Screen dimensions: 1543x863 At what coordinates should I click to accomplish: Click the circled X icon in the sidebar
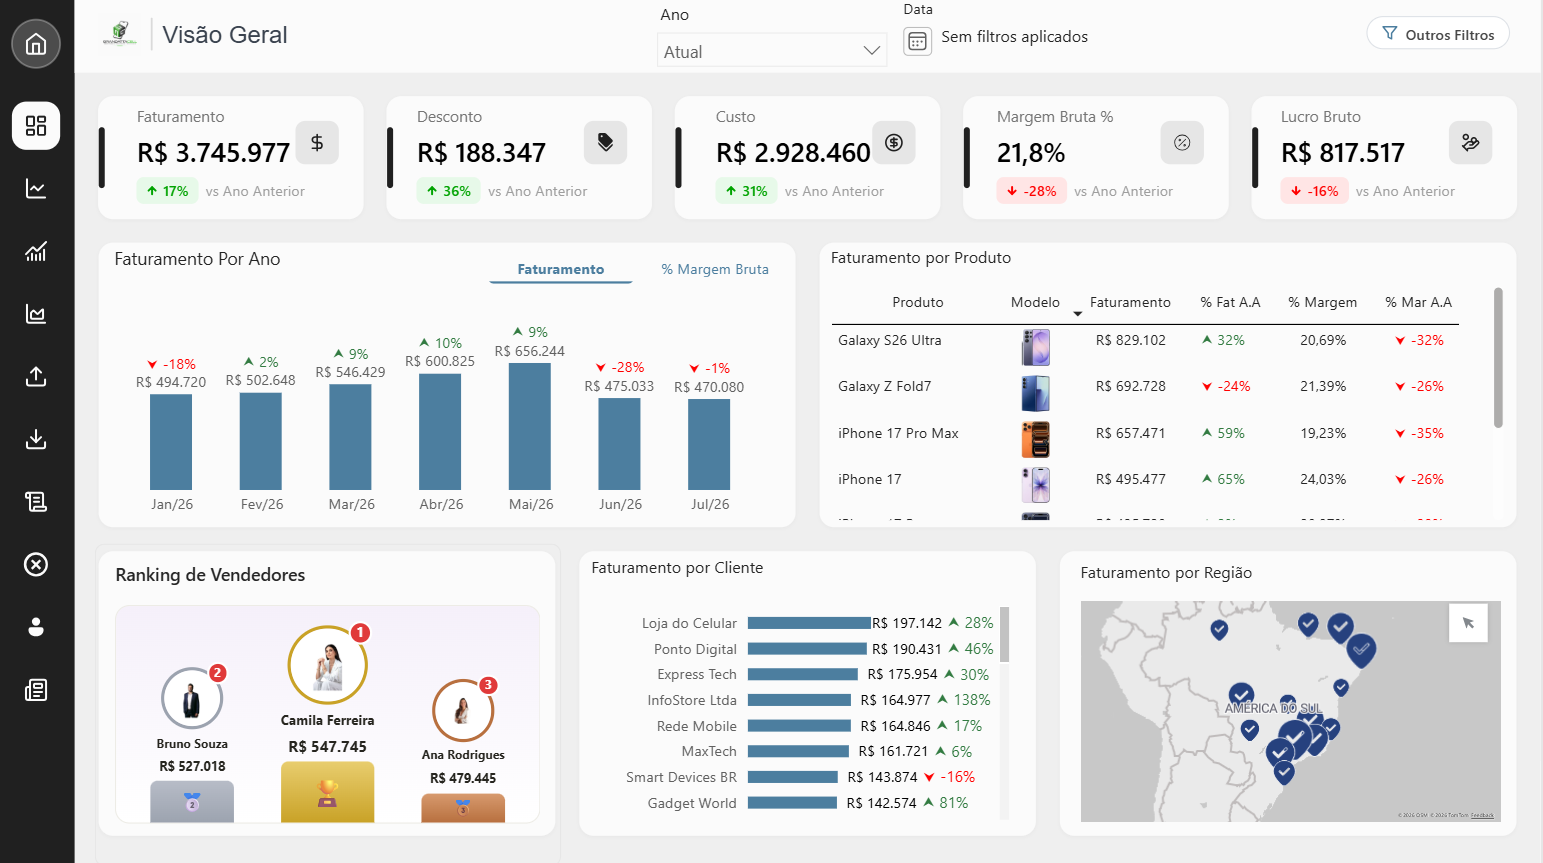tap(36, 565)
